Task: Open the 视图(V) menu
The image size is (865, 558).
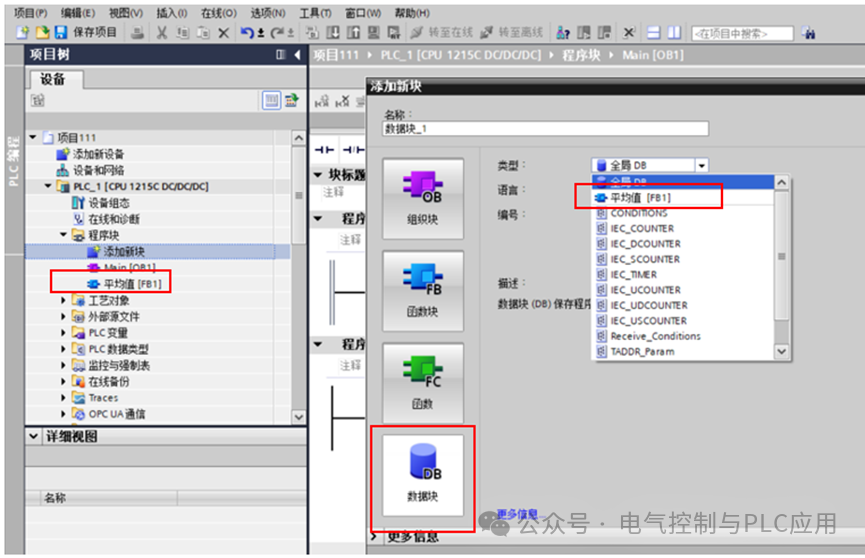Action: pos(125,13)
